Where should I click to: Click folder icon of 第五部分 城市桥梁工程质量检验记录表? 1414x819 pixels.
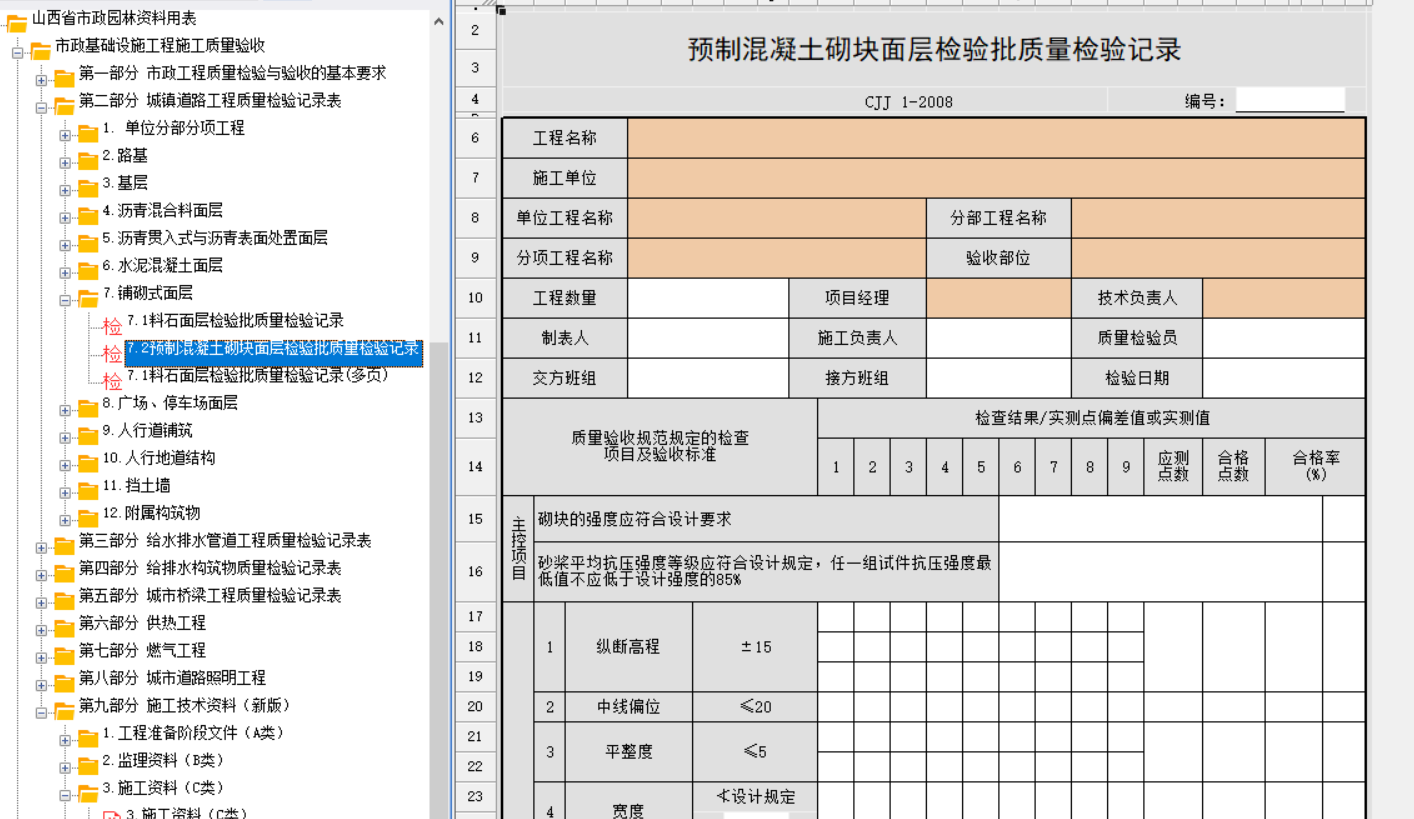pos(64,600)
